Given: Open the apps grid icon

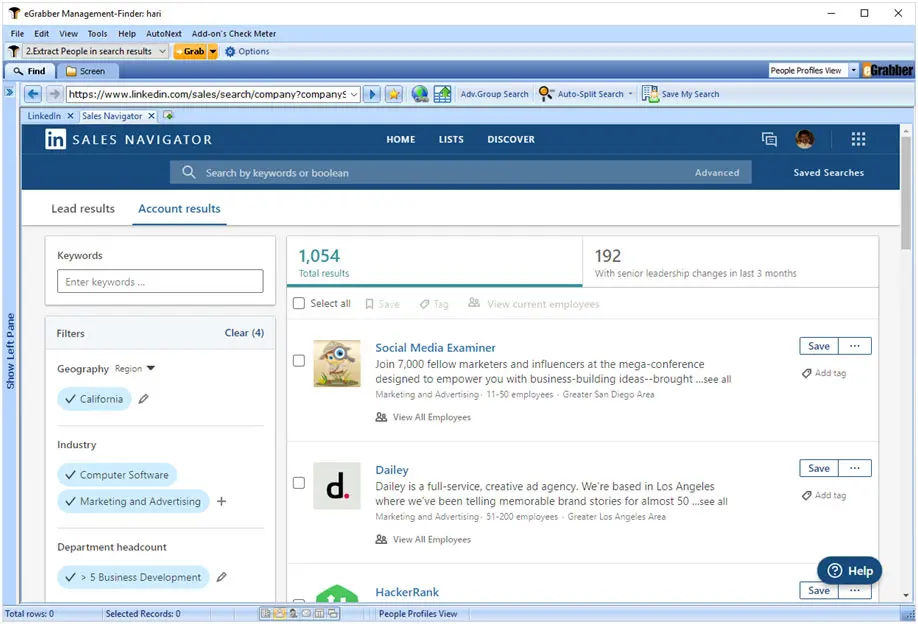Looking at the screenshot, I should [858, 139].
